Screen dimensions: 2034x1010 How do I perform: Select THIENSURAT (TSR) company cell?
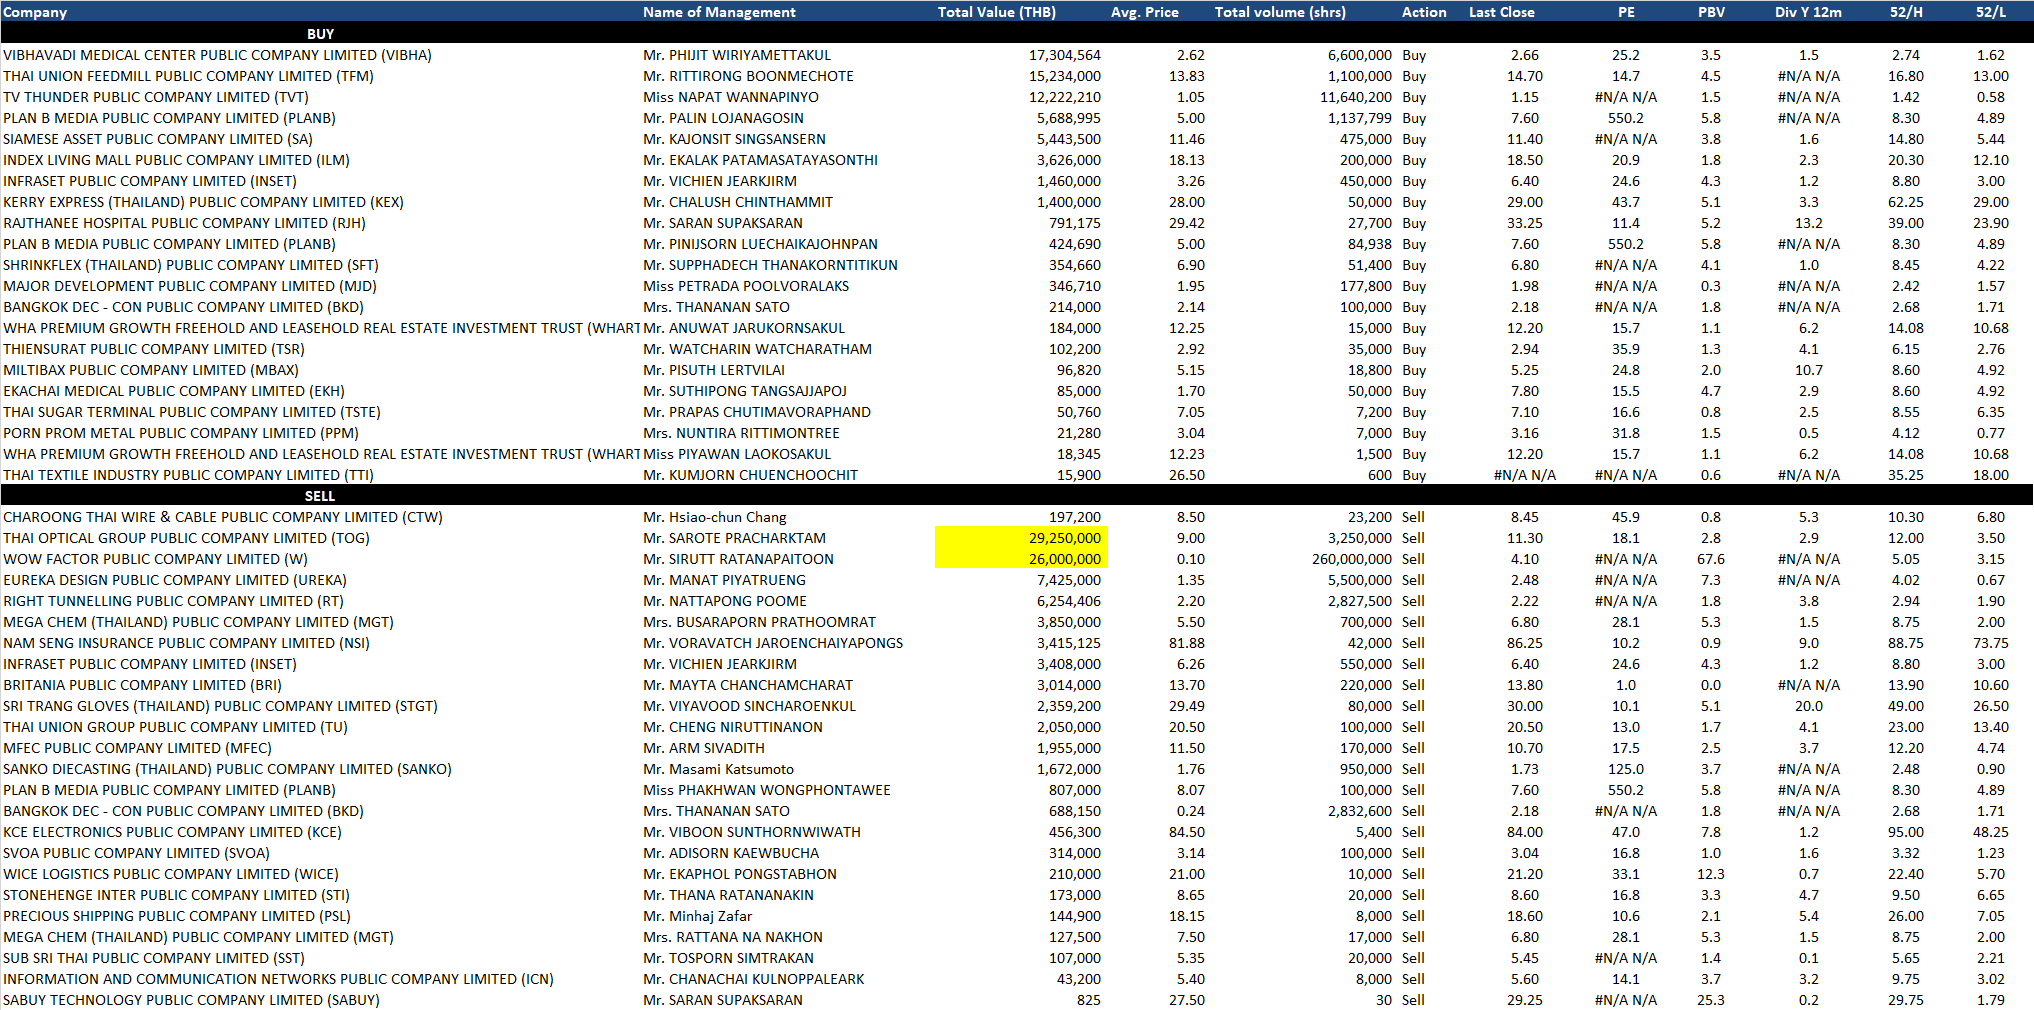[154, 349]
